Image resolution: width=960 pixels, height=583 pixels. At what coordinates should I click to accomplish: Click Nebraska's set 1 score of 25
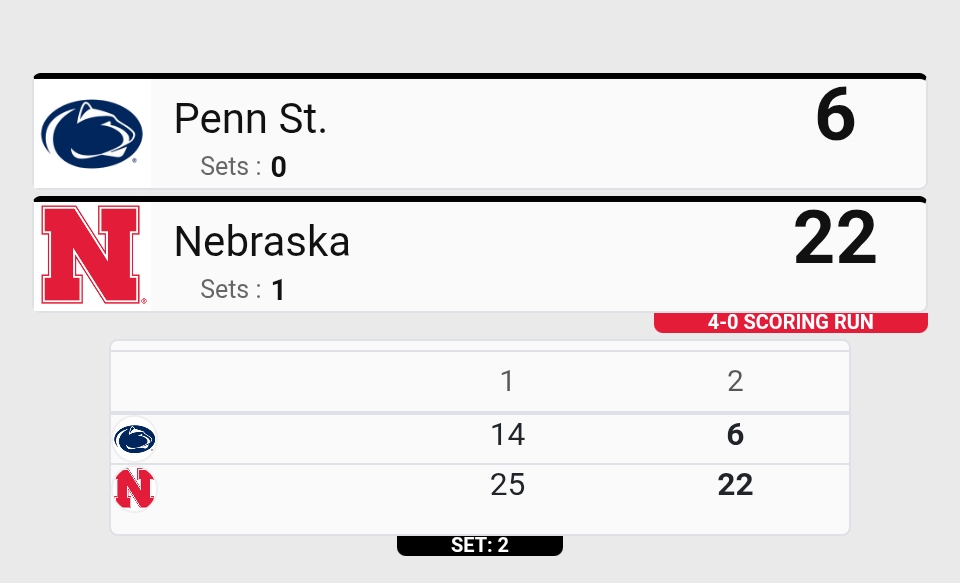coord(507,485)
